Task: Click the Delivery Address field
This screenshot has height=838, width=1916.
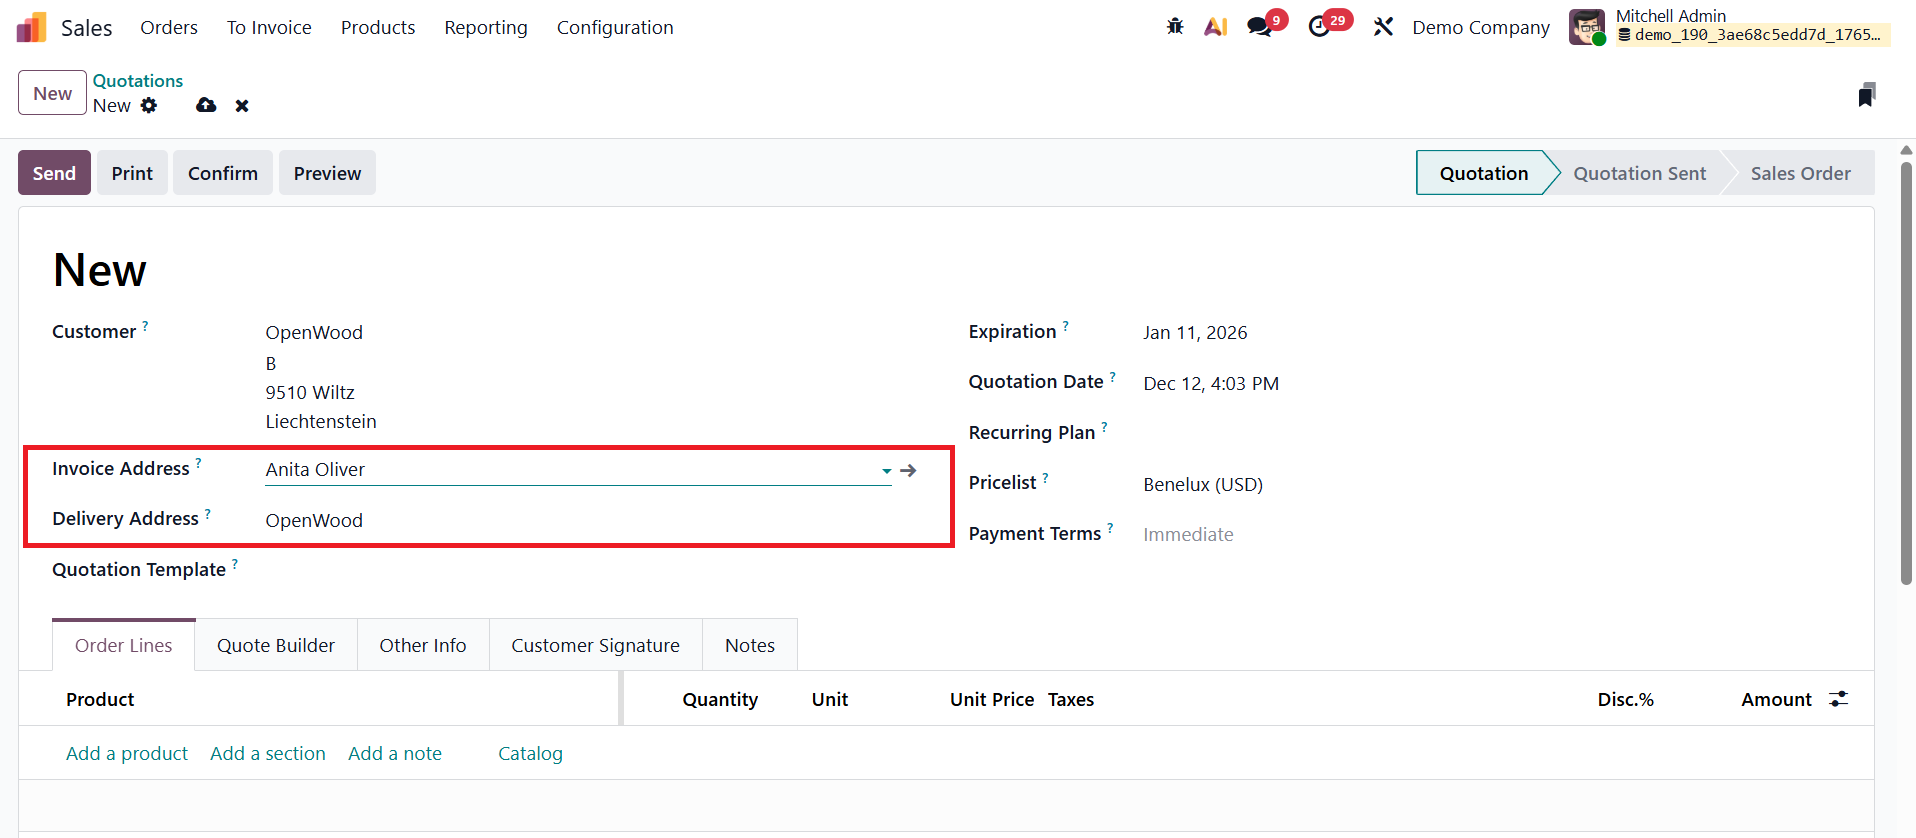Action: [x=575, y=520]
